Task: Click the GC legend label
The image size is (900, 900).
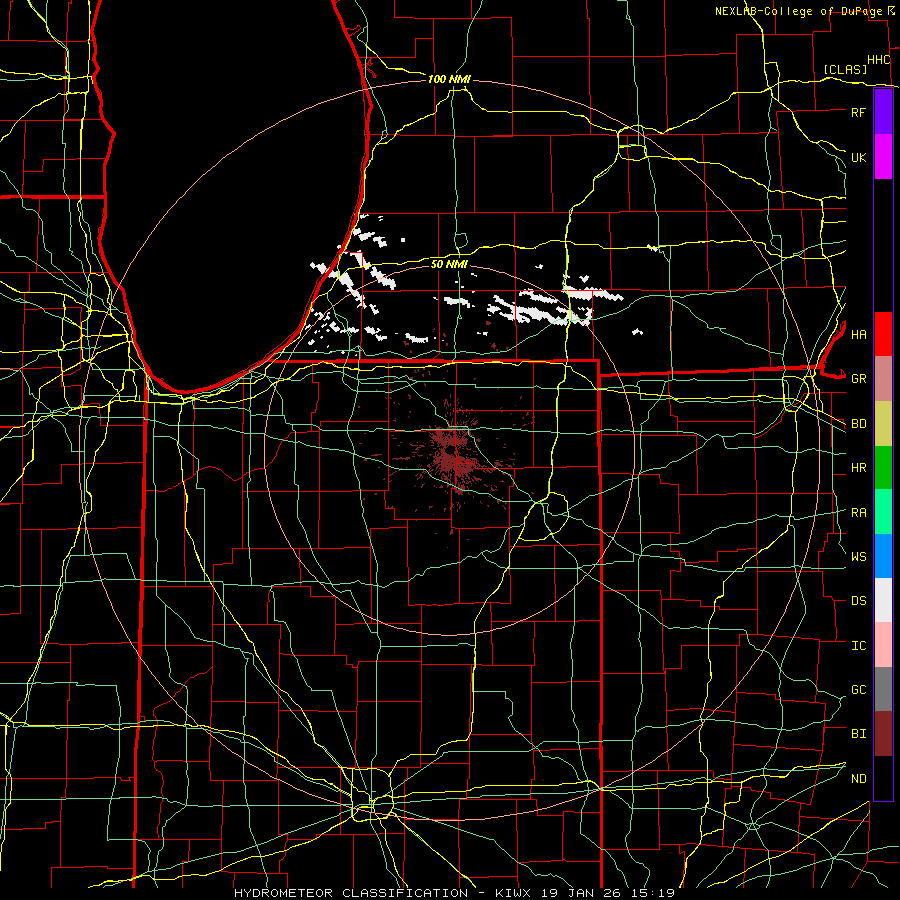Action: [x=858, y=690]
